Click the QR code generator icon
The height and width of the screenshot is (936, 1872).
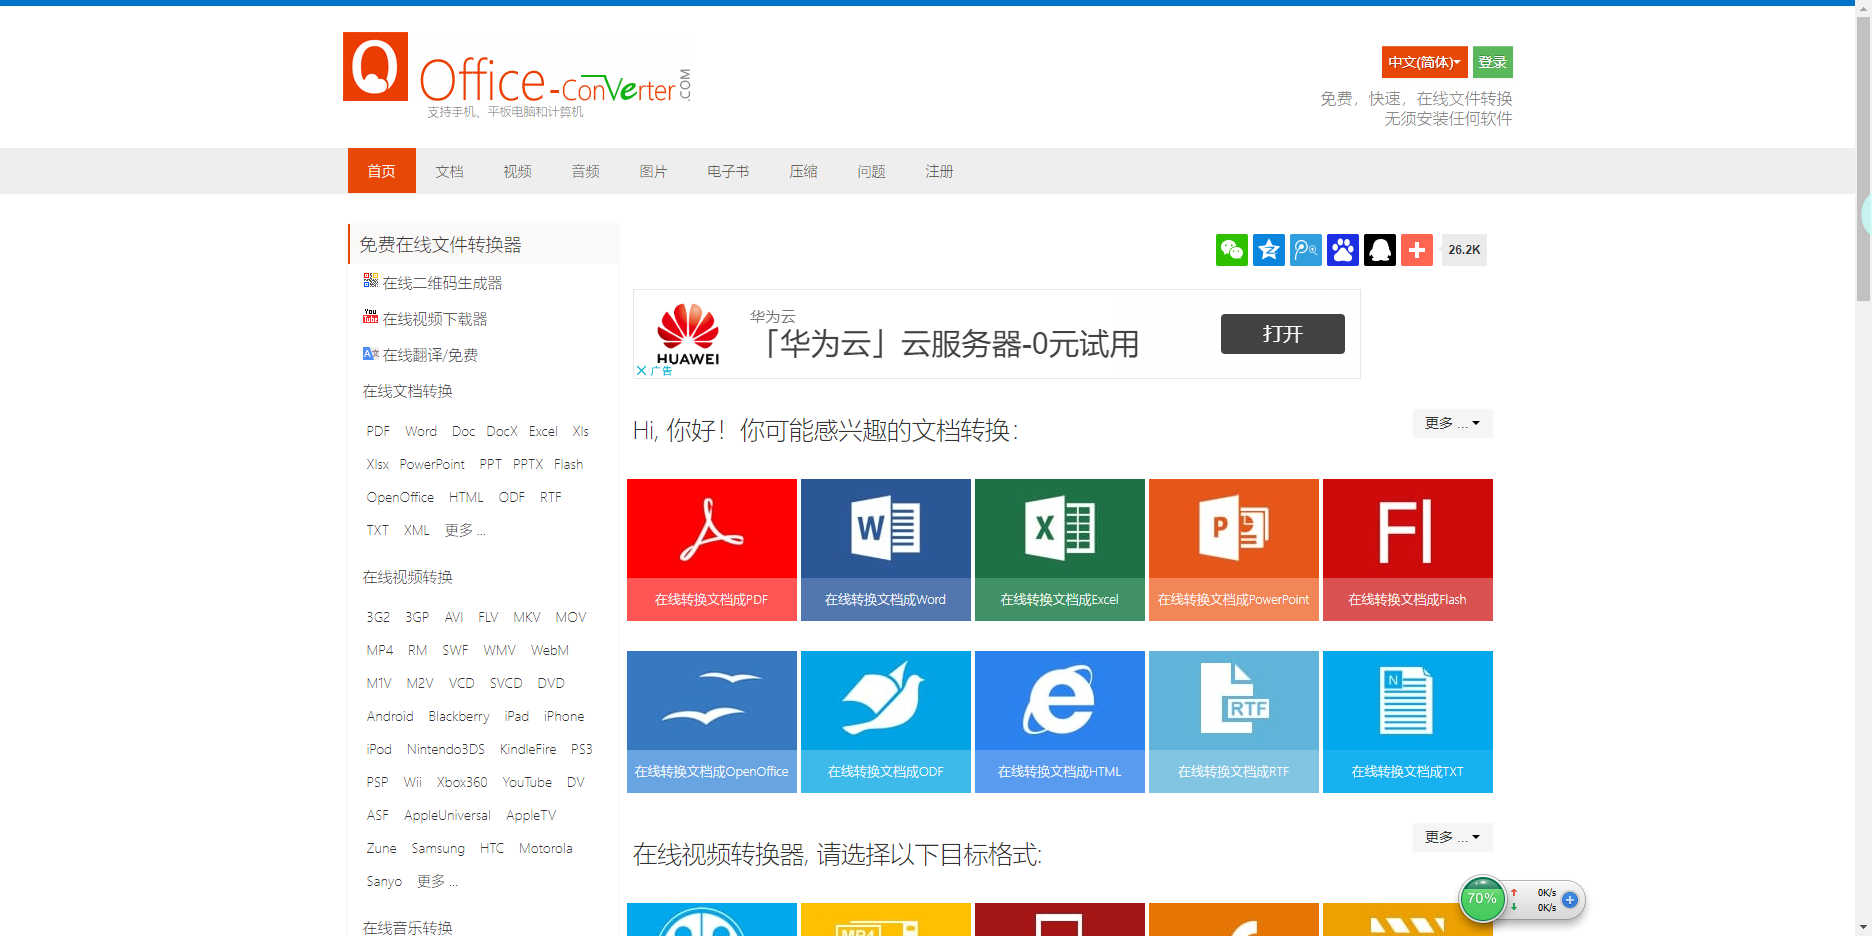tap(370, 281)
